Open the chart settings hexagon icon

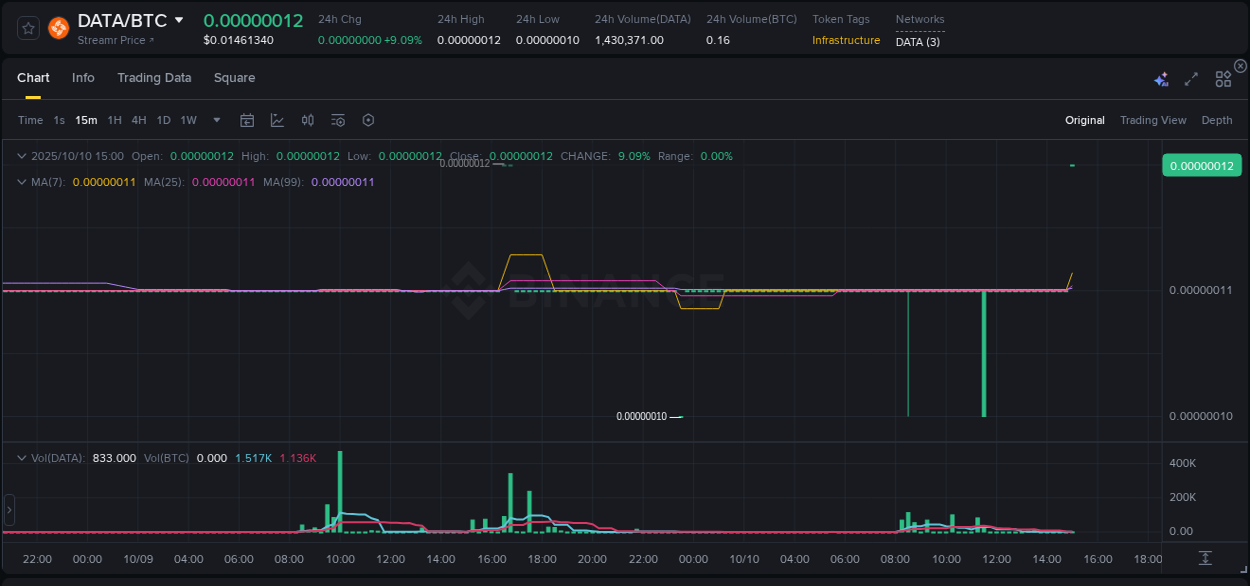coord(368,119)
